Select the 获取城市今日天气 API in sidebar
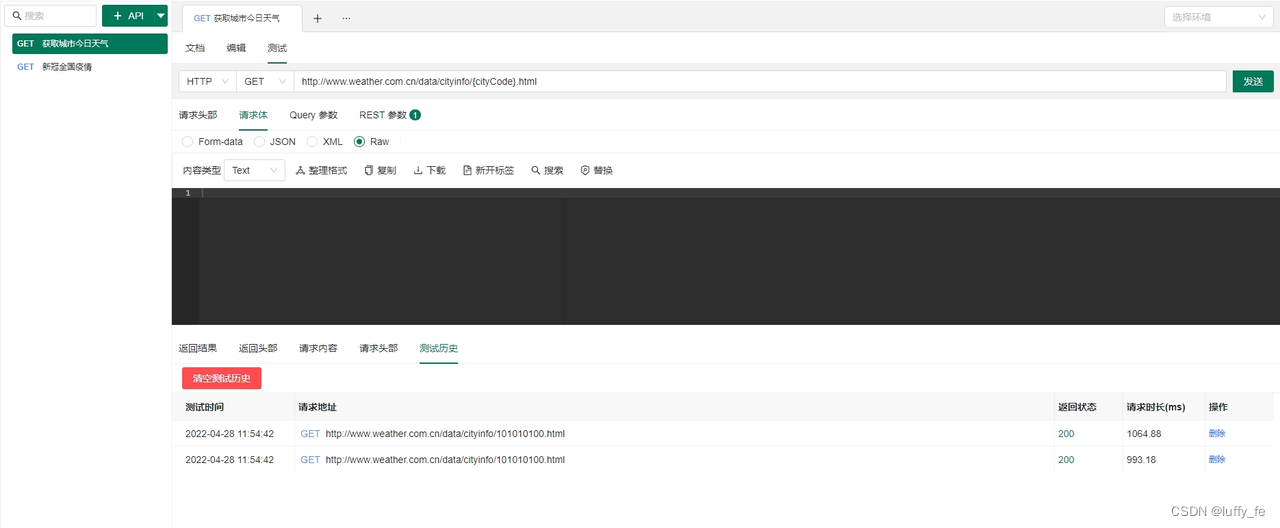The height and width of the screenshot is (528, 1280). click(x=90, y=43)
